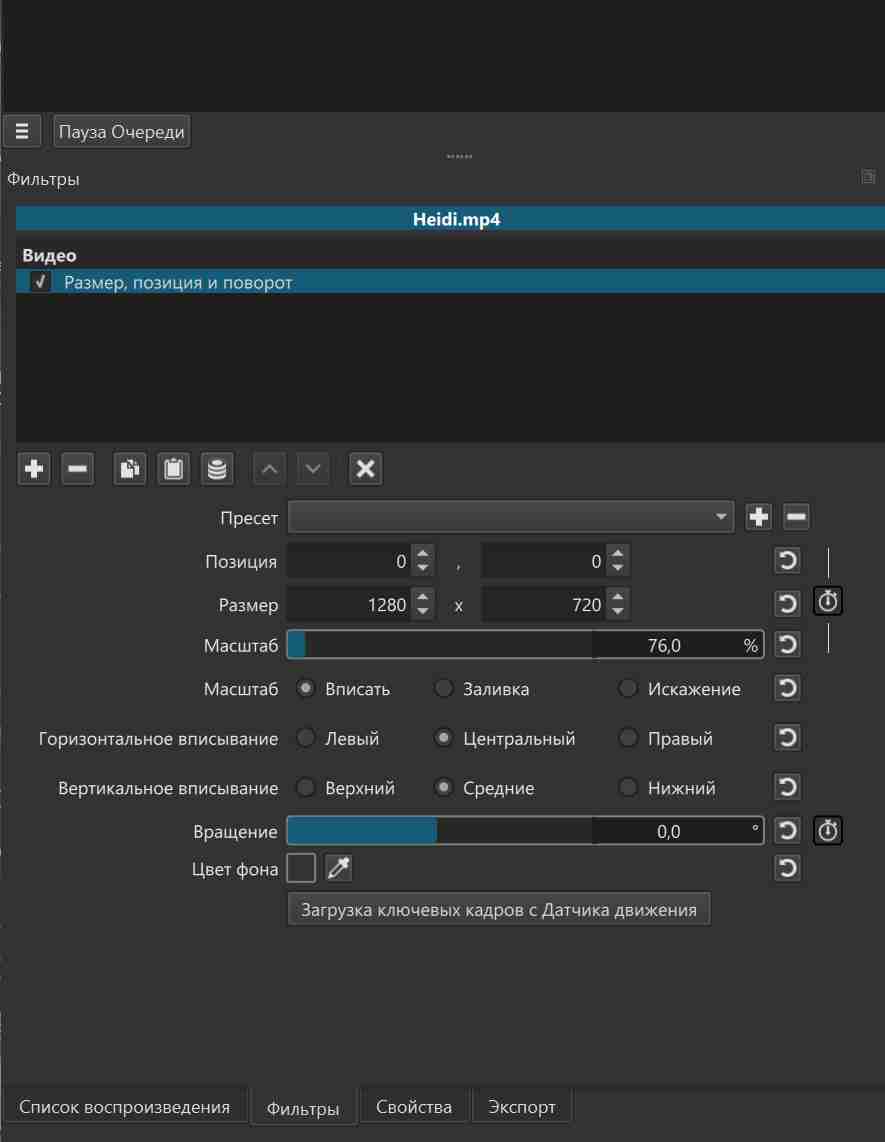Click Загрузка ключевых кадров с Датчика движения
The height and width of the screenshot is (1142, 885).
[x=498, y=910]
